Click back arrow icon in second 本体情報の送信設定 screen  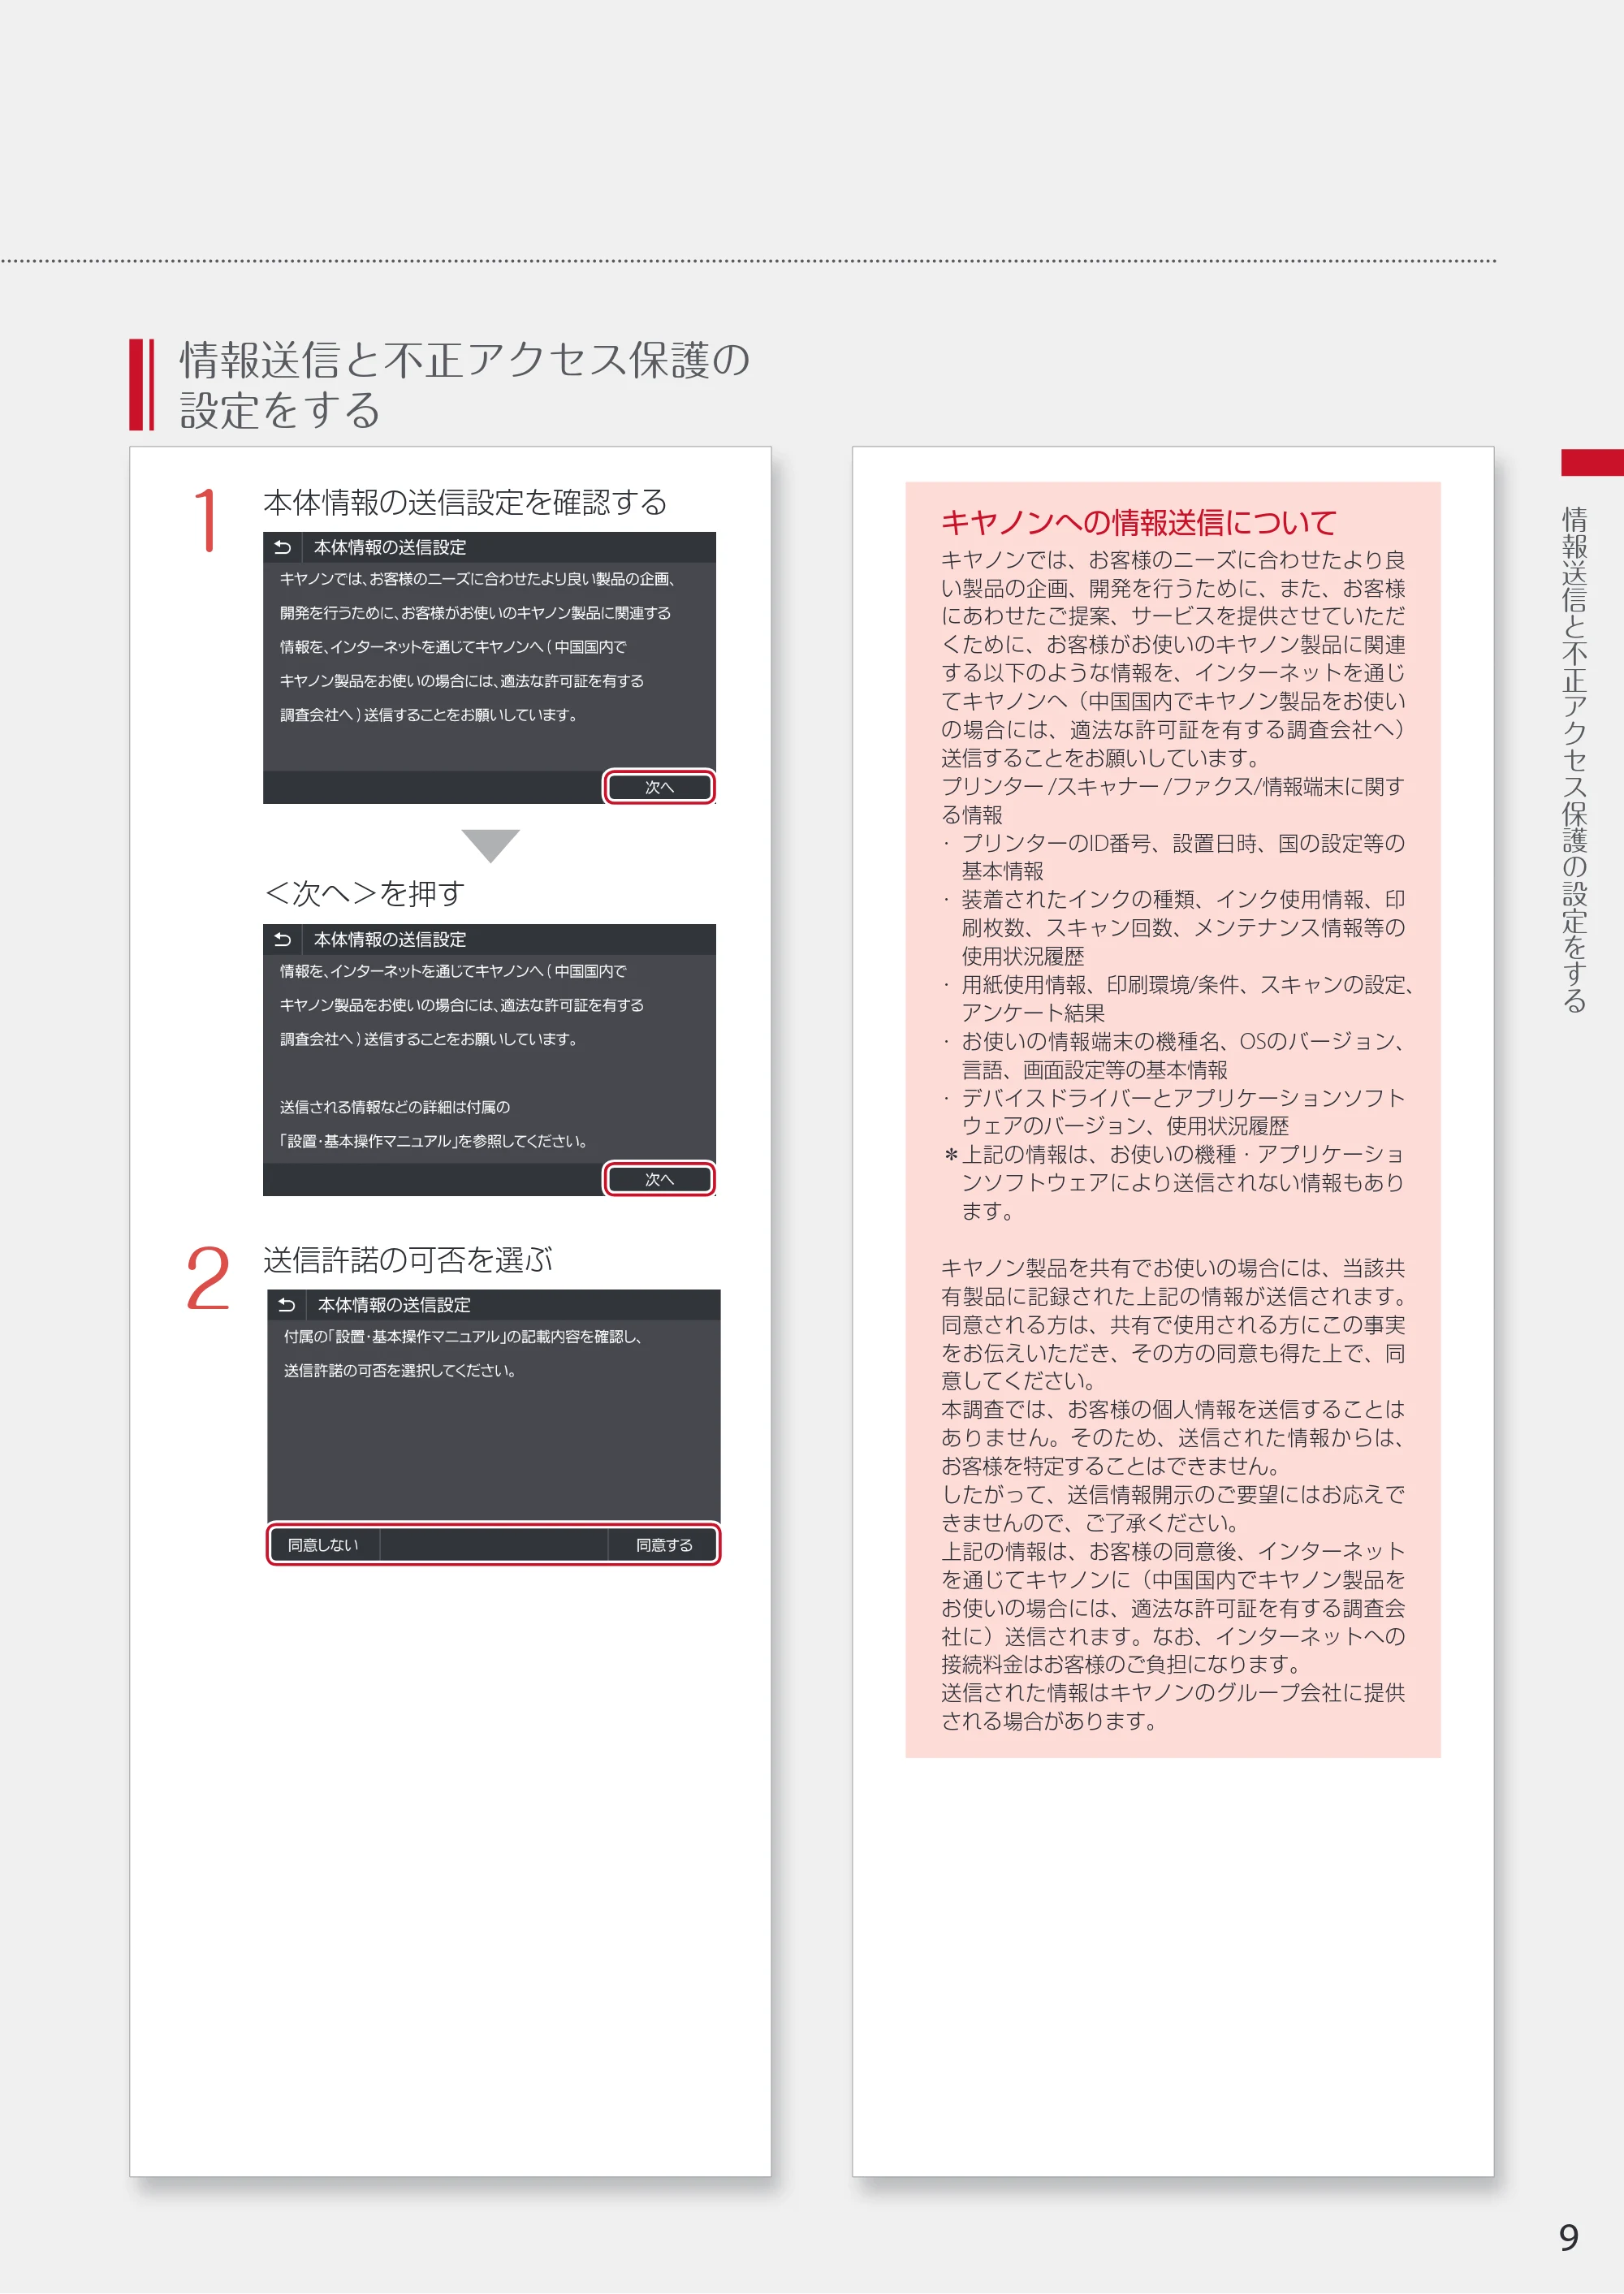click(x=283, y=939)
